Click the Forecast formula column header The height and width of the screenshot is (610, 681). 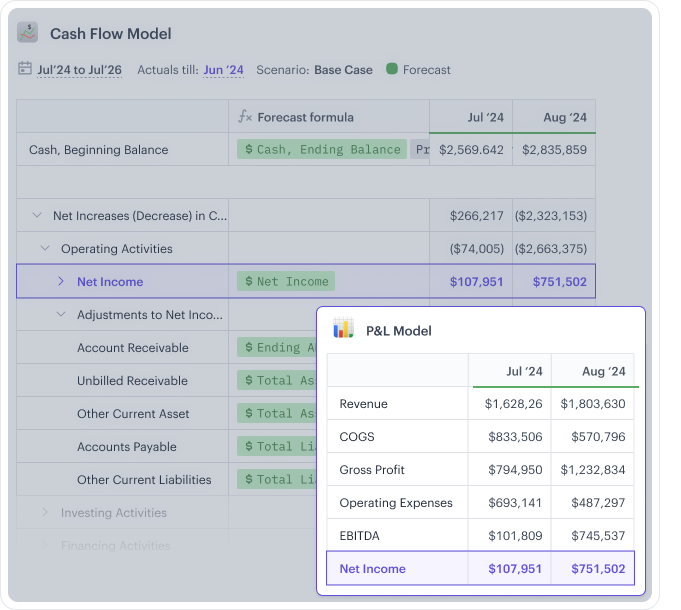pyautogui.click(x=329, y=116)
